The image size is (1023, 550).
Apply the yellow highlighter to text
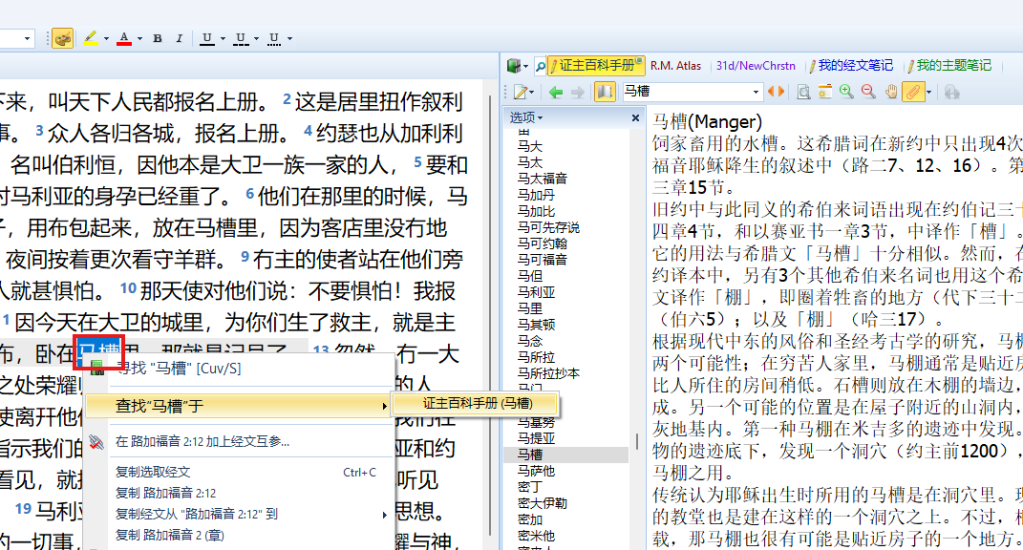pyautogui.click(x=90, y=39)
